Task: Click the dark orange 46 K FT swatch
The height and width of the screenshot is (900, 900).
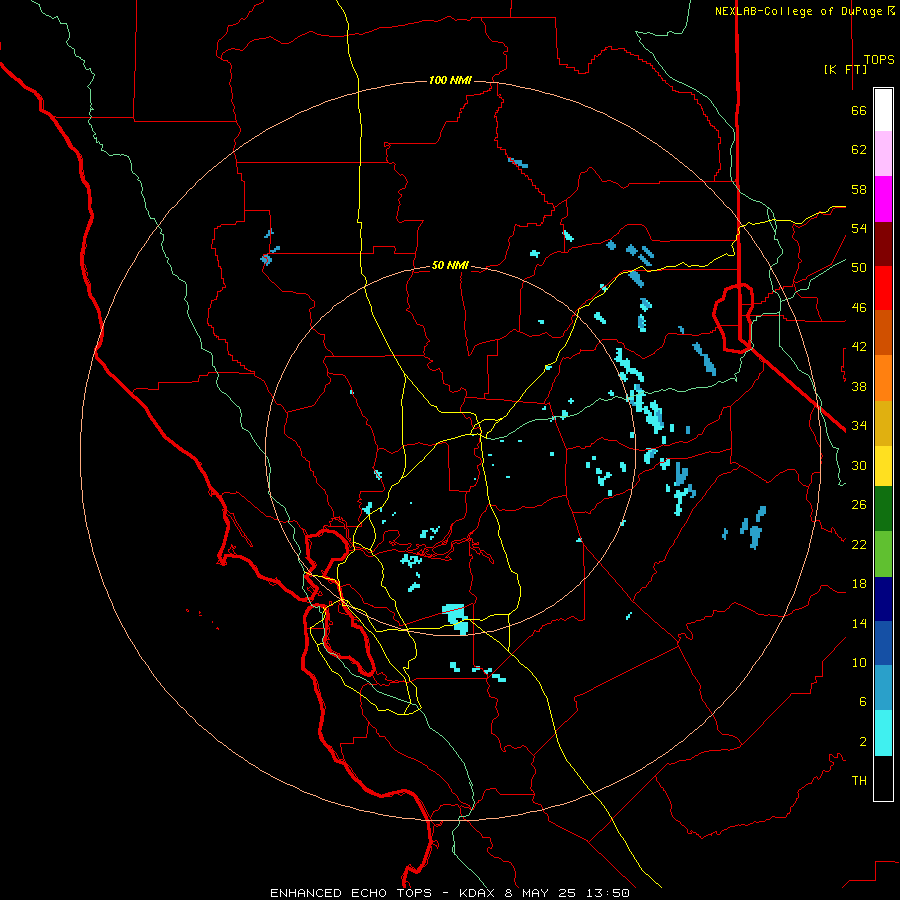Action: pos(883,332)
